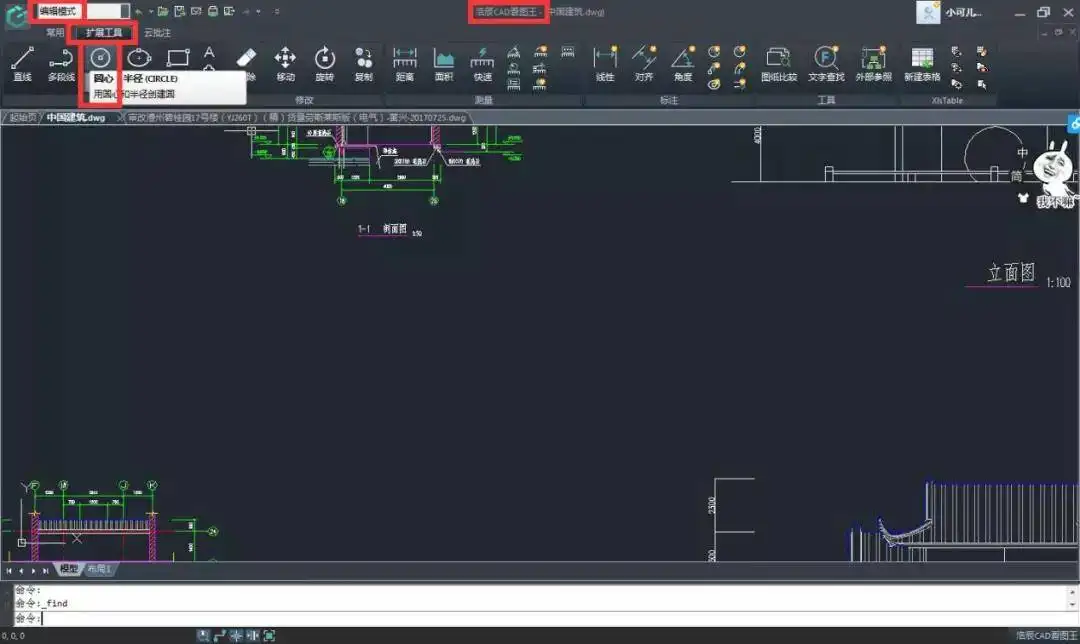Toggle the mirror-style status bar icon
The height and width of the screenshot is (644, 1080).
pos(253,636)
